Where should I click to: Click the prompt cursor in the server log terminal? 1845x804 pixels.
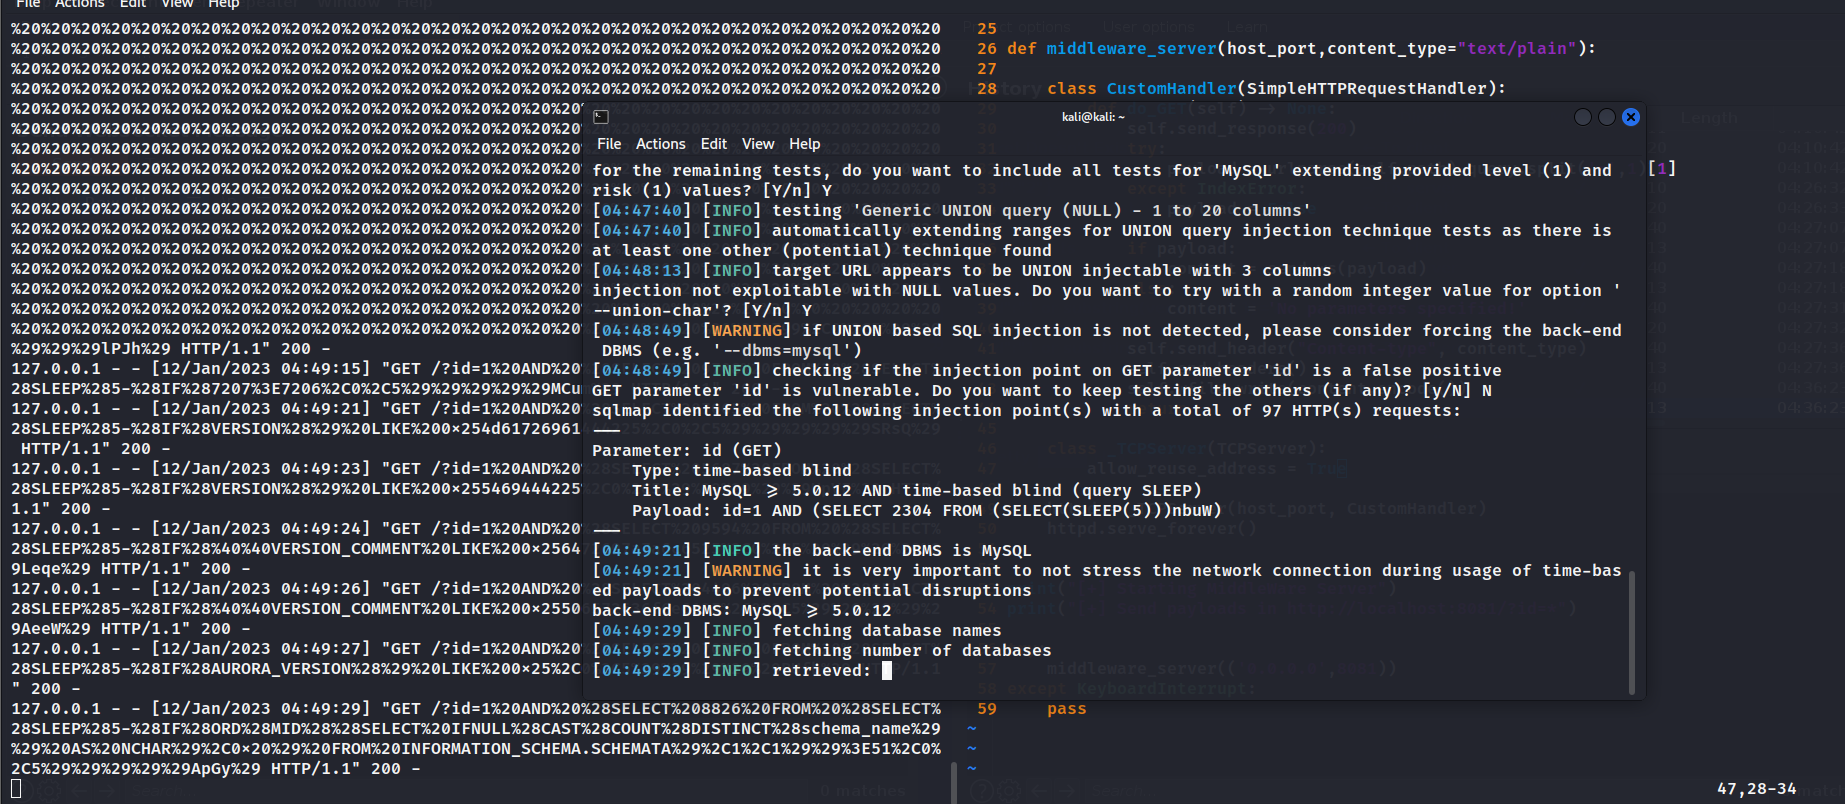coord(16,788)
